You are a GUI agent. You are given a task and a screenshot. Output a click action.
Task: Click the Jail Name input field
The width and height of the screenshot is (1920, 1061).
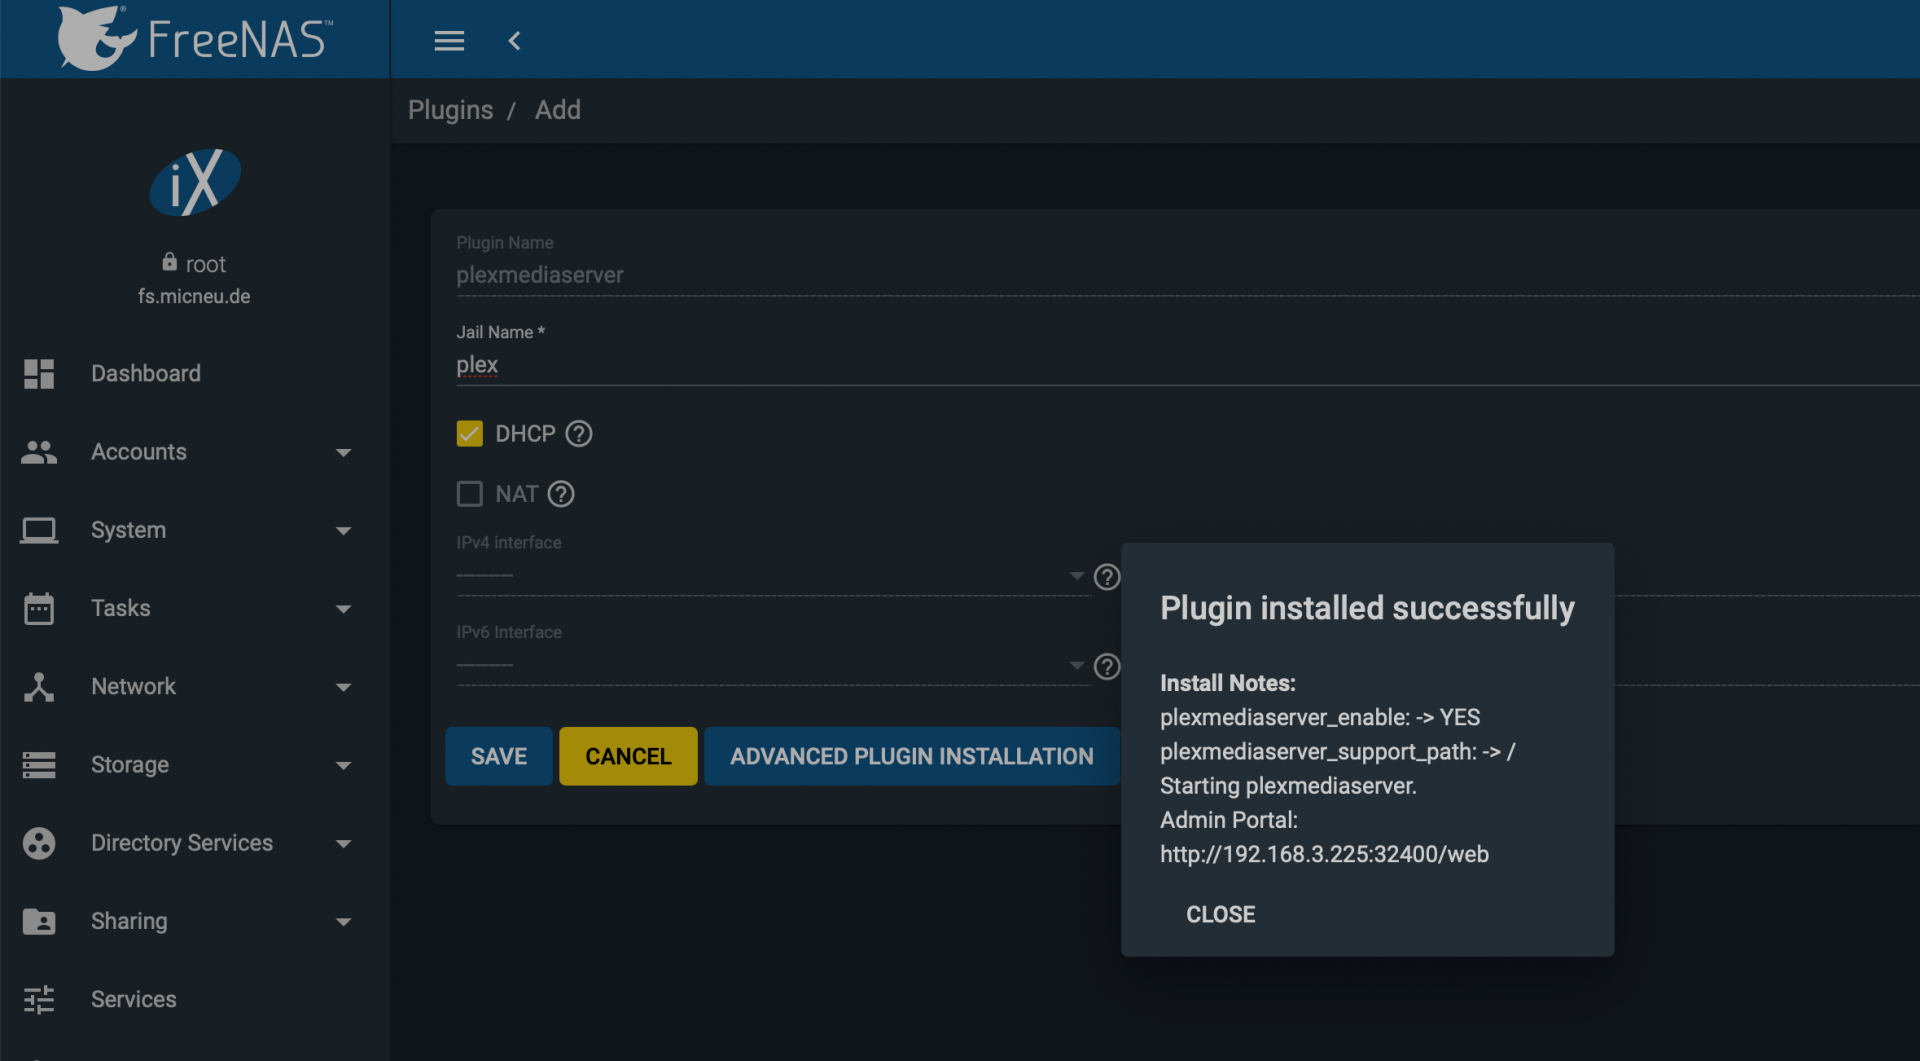(x=1188, y=365)
